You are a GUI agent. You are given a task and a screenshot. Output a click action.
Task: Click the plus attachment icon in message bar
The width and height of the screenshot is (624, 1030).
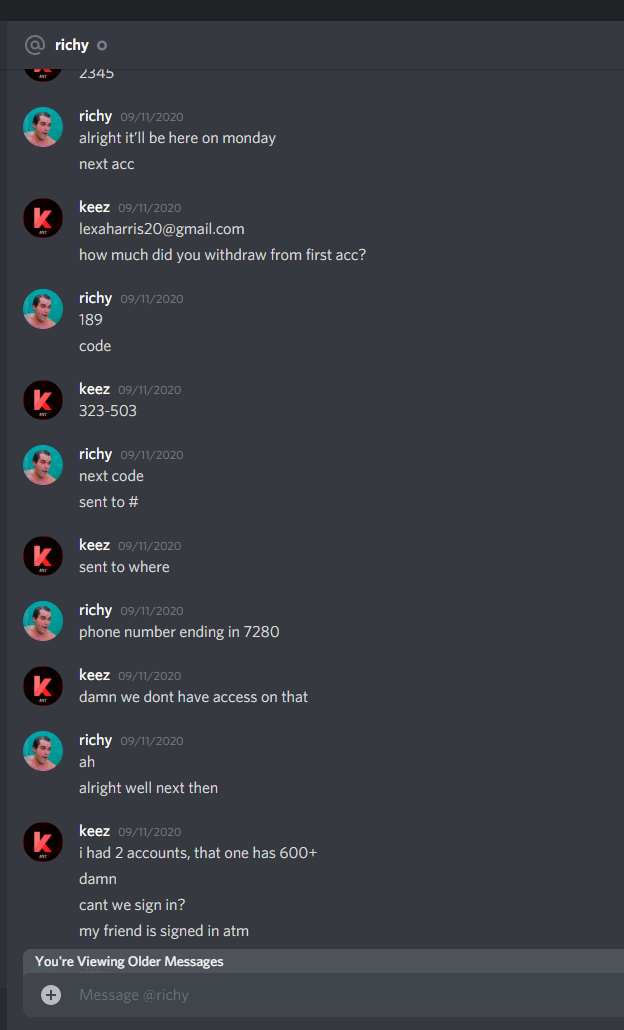click(51, 995)
